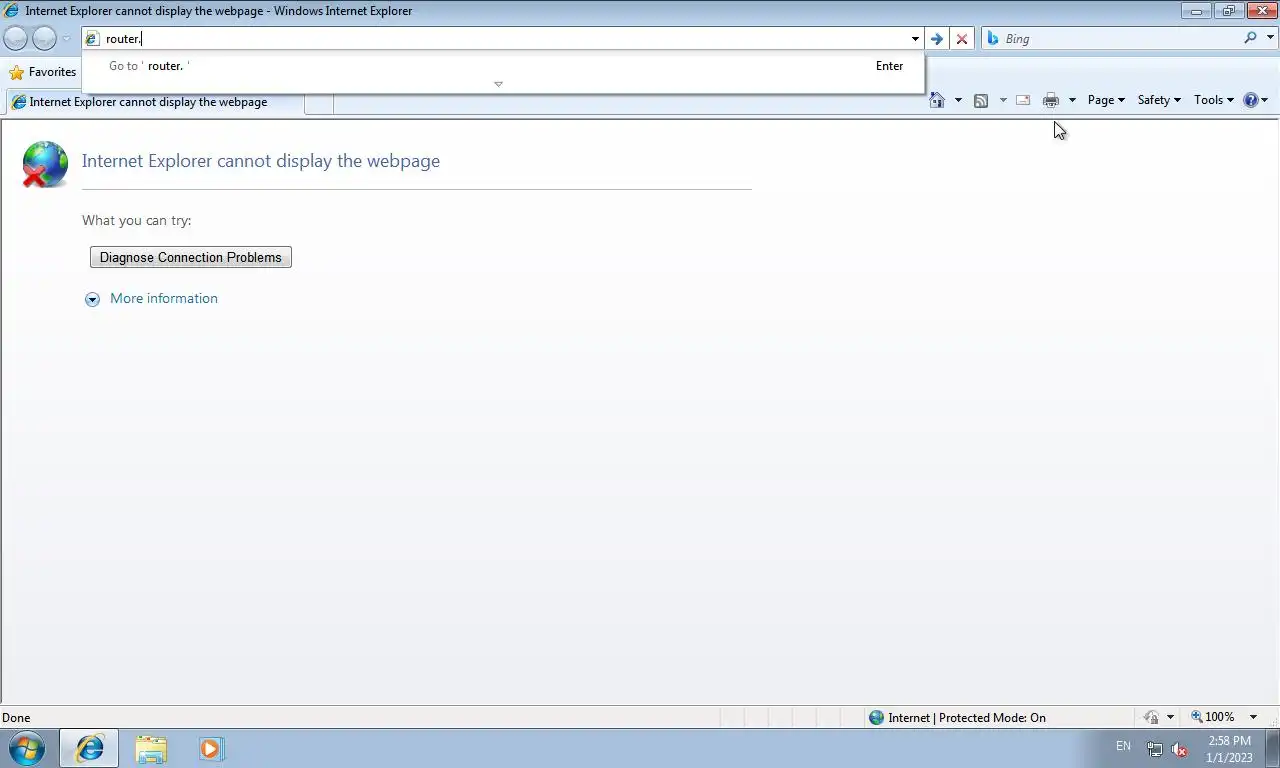Click page icon in address bar
1280x768 pixels.
tap(93, 39)
